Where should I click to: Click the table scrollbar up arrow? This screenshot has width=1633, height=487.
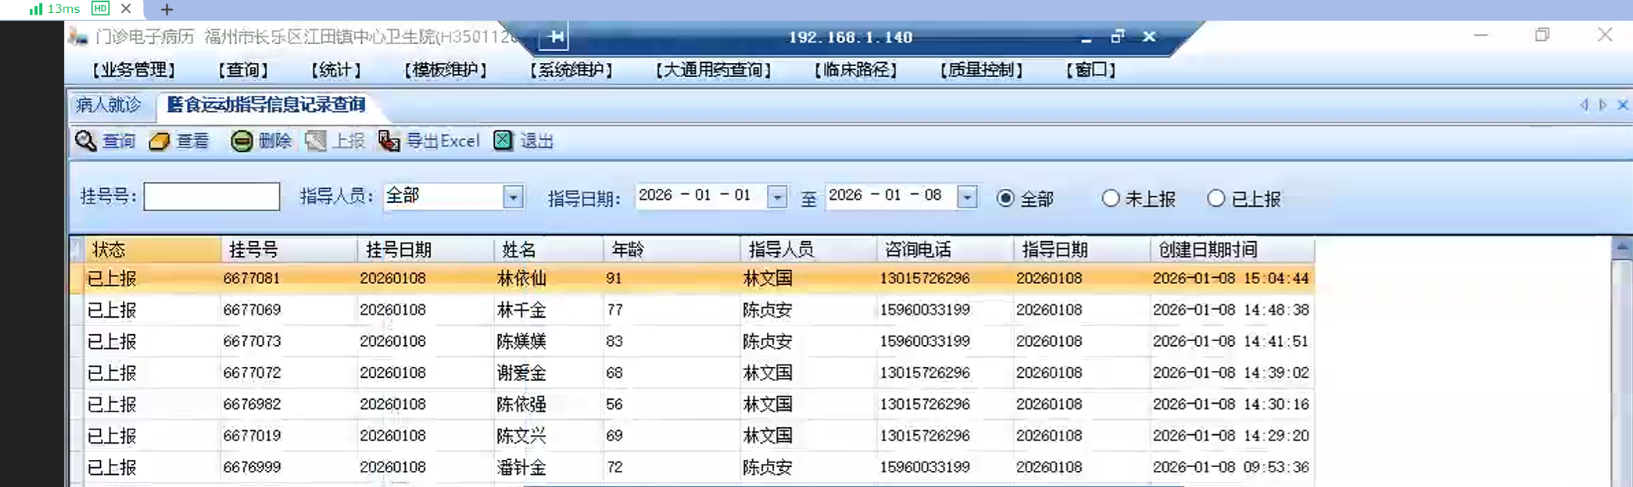[x=1622, y=247]
